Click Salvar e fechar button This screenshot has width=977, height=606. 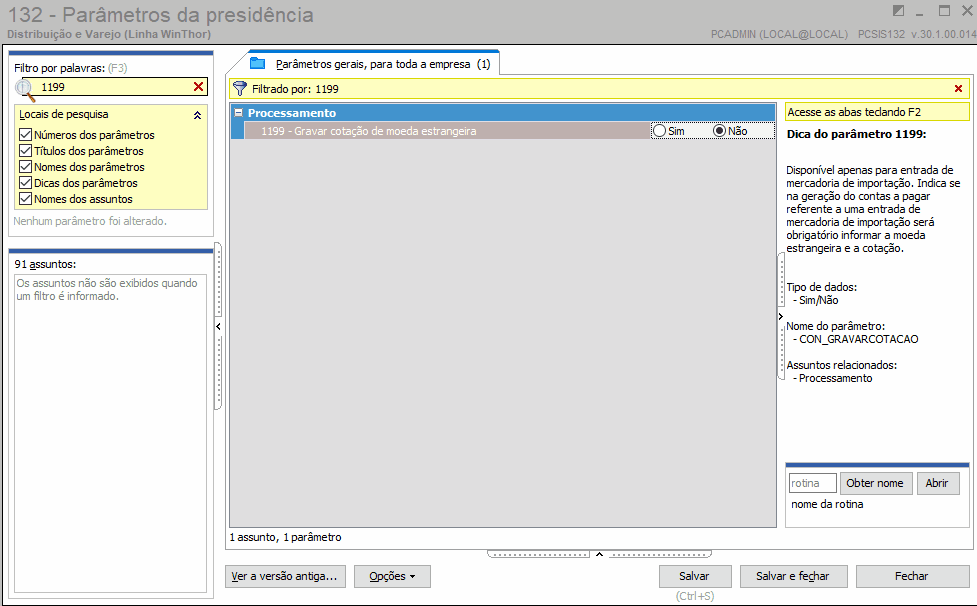793,576
